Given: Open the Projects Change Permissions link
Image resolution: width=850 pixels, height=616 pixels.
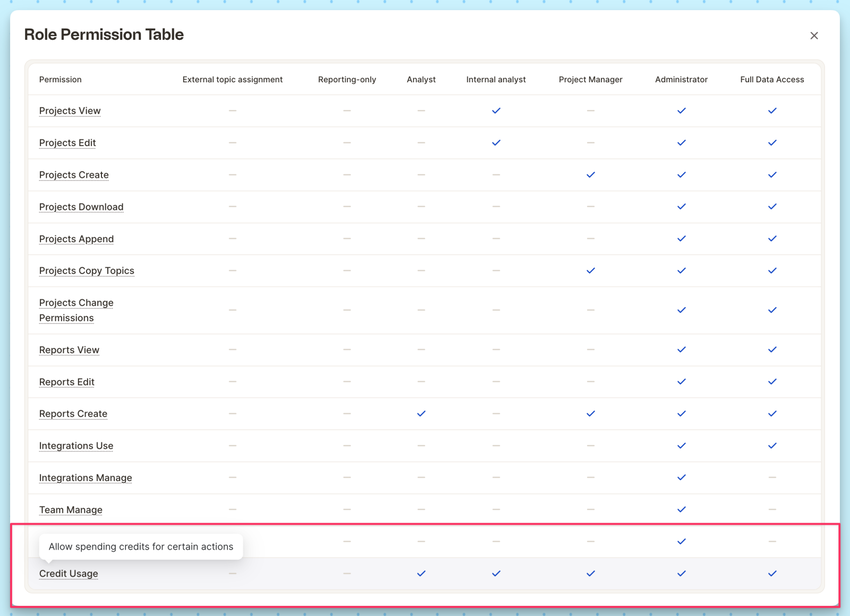Looking at the screenshot, I should coord(76,310).
